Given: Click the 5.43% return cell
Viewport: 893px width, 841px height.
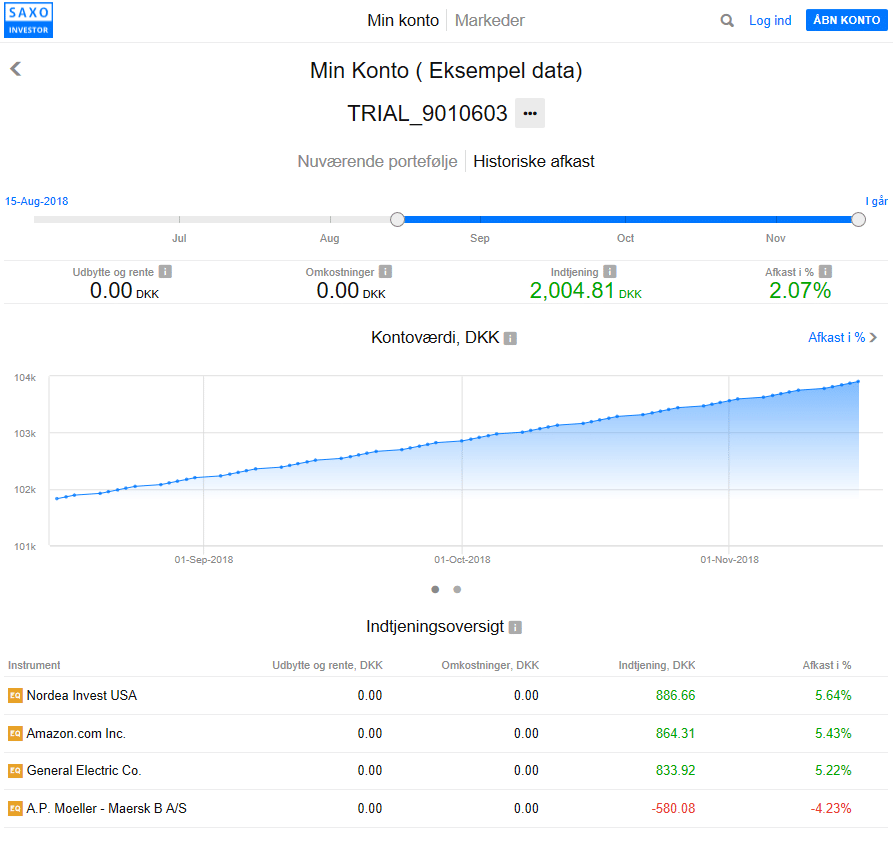Looking at the screenshot, I should (833, 733).
